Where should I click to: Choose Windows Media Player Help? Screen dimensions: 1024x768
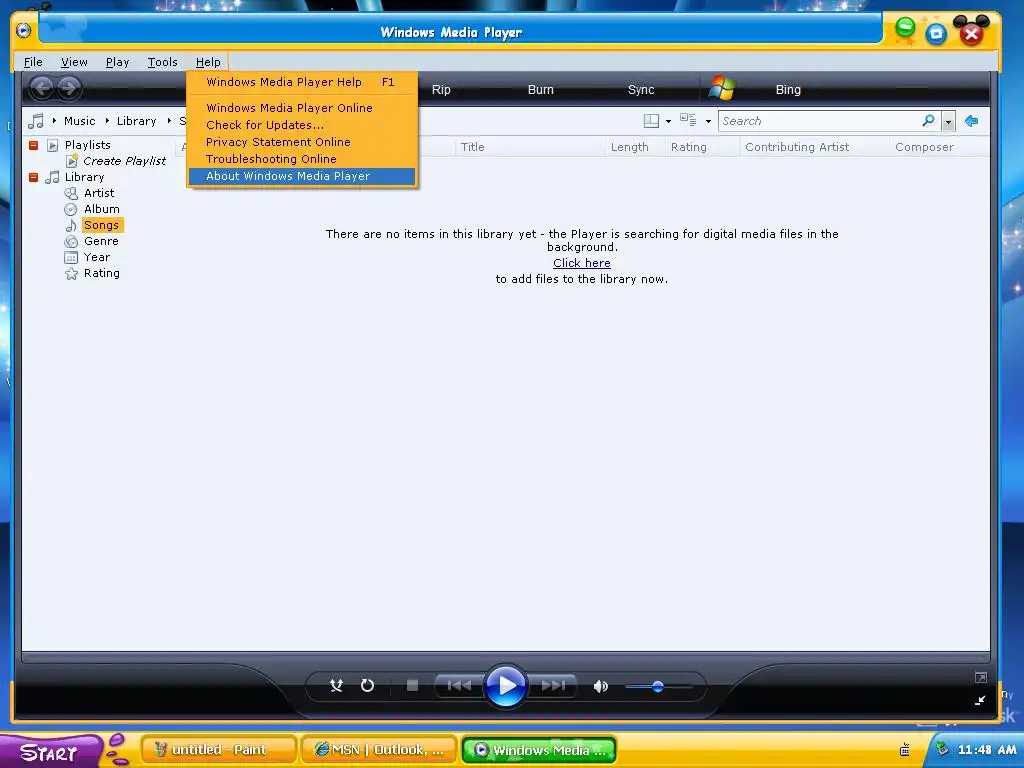coord(302,82)
